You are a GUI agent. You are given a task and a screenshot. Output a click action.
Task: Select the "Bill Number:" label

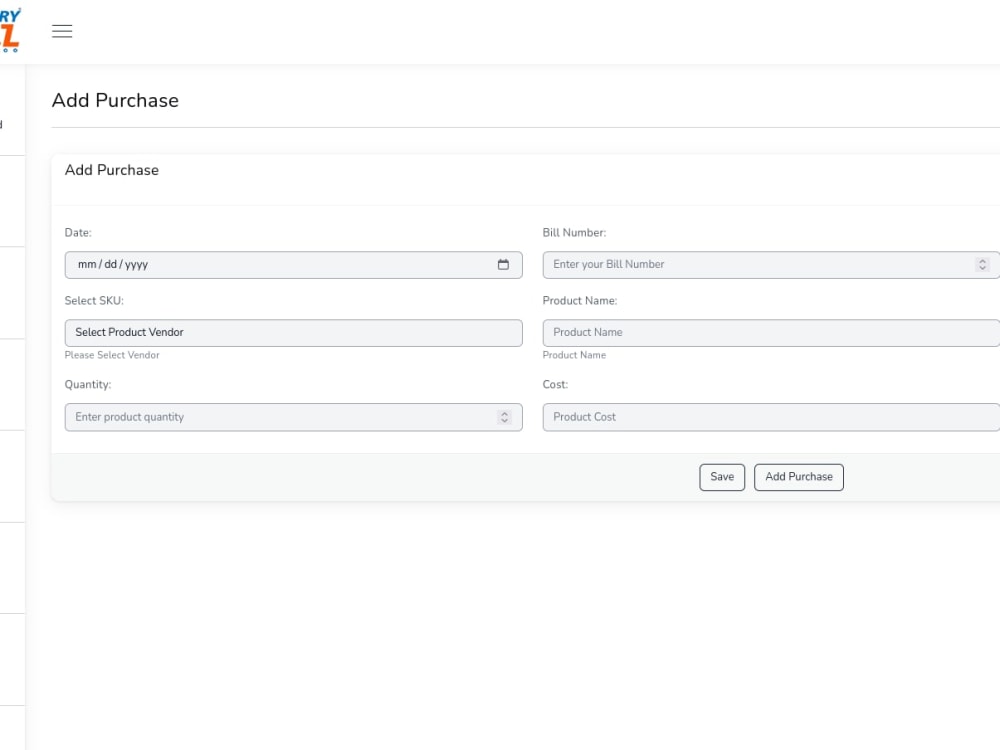point(574,233)
